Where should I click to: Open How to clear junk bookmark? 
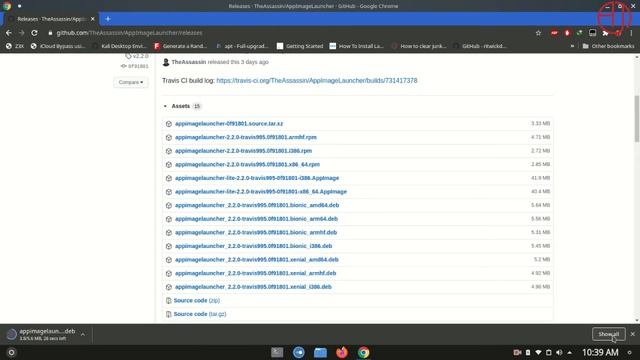(419, 46)
